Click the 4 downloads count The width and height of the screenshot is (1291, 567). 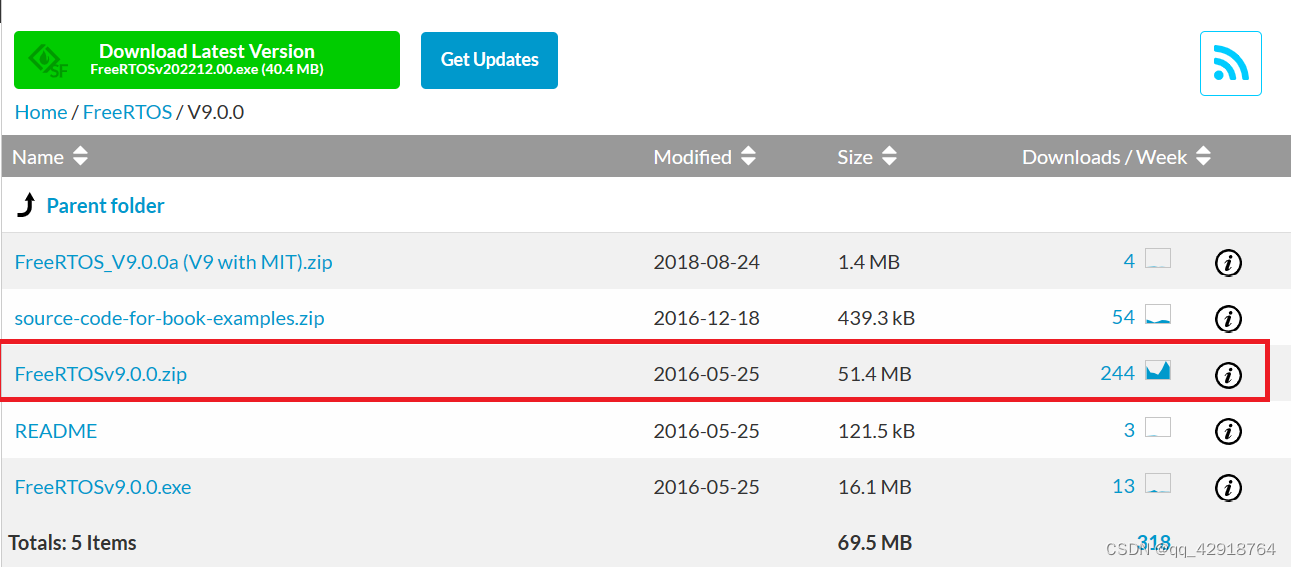click(1129, 261)
